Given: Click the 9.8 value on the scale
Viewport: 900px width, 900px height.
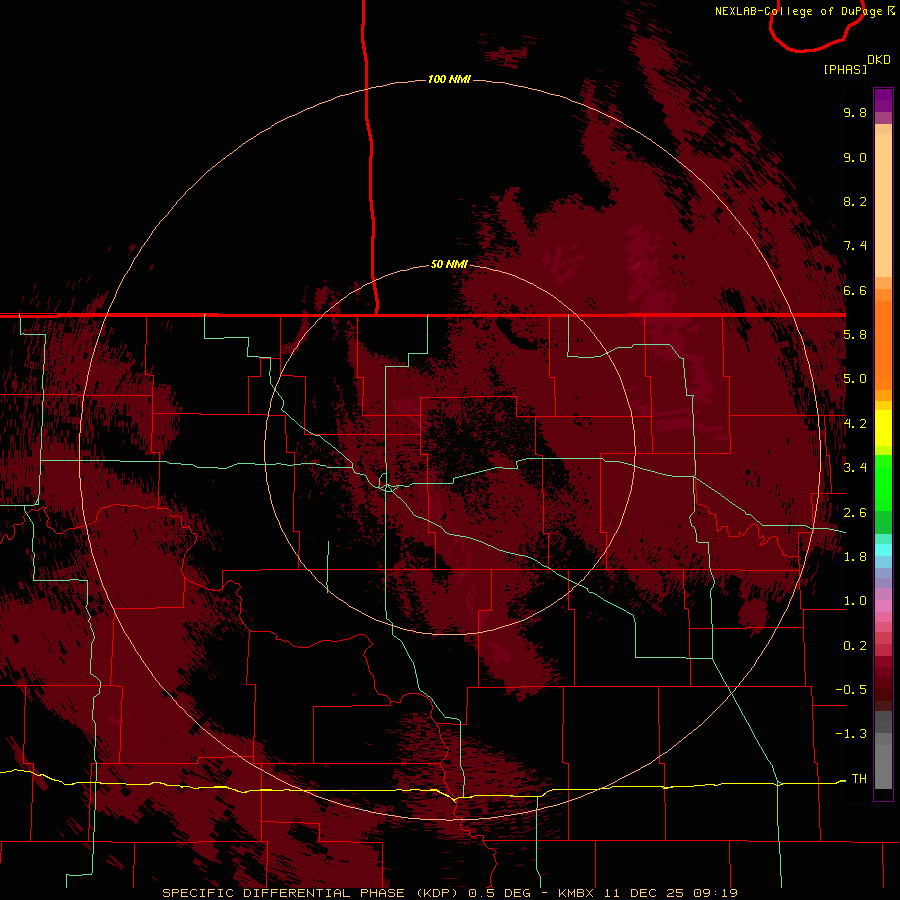Looking at the screenshot, I should tap(855, 112).
